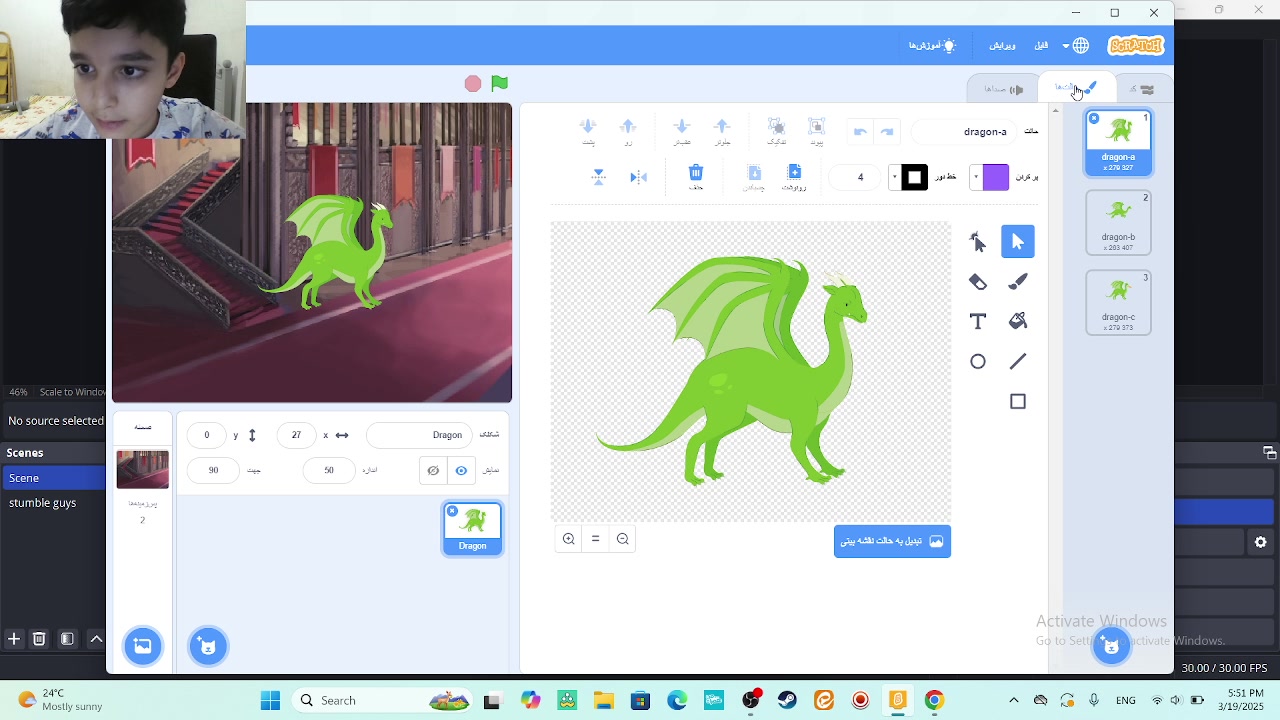The height and width of the screenshot is (720, 1280).
Task: Click the Send to Back icon
Action: [x=588, y=130]
